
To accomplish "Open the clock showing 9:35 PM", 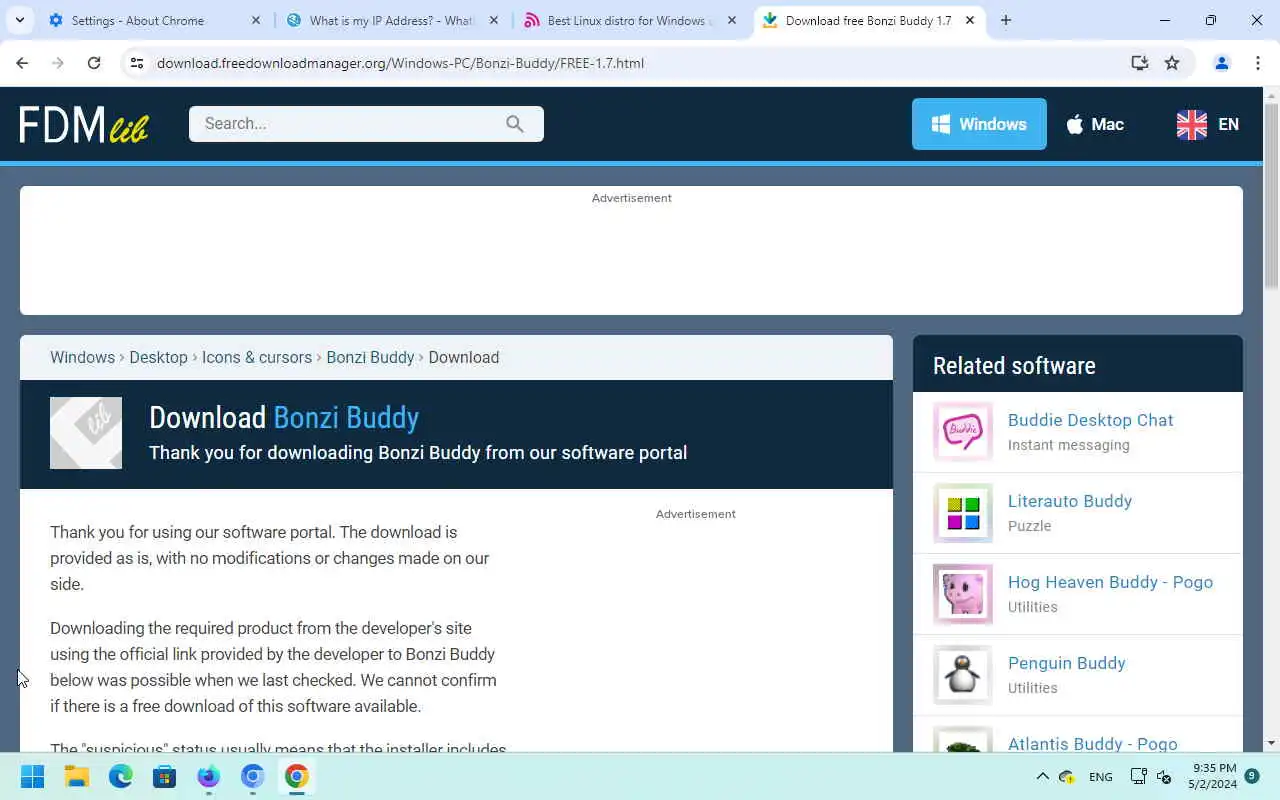I will tap(1214, 776).
